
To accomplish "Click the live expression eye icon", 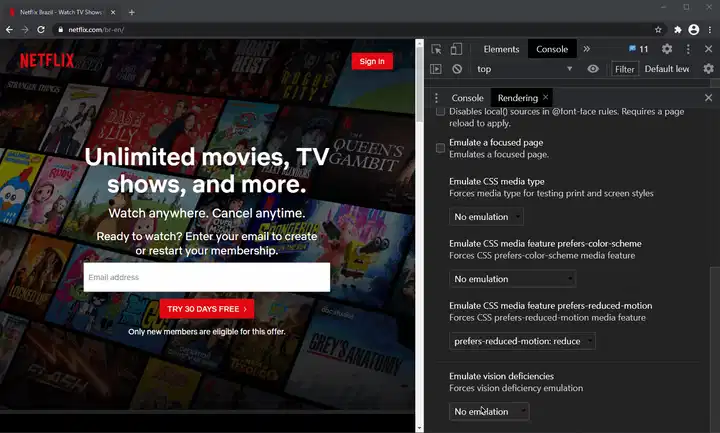I will pos(593,69).
